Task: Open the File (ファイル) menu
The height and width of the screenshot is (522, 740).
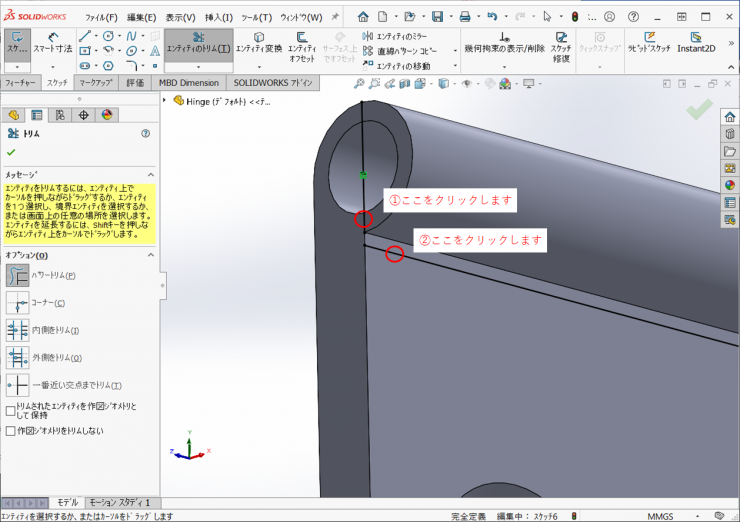Action: 101,17
